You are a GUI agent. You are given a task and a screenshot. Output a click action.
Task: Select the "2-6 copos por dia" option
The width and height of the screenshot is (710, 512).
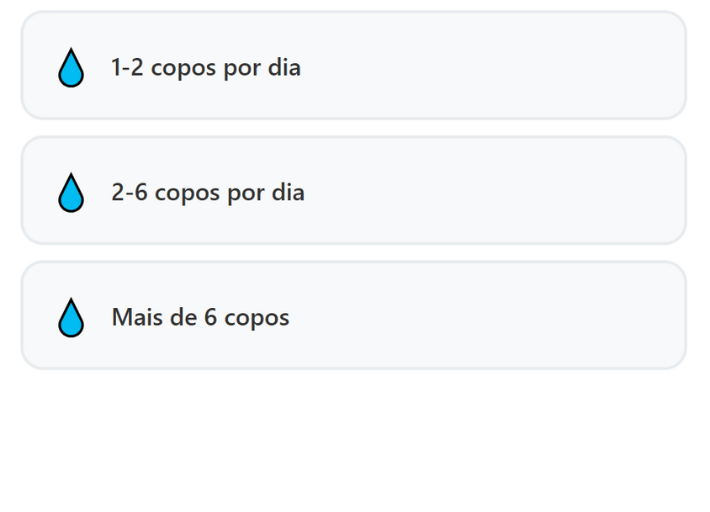[353, 191]
